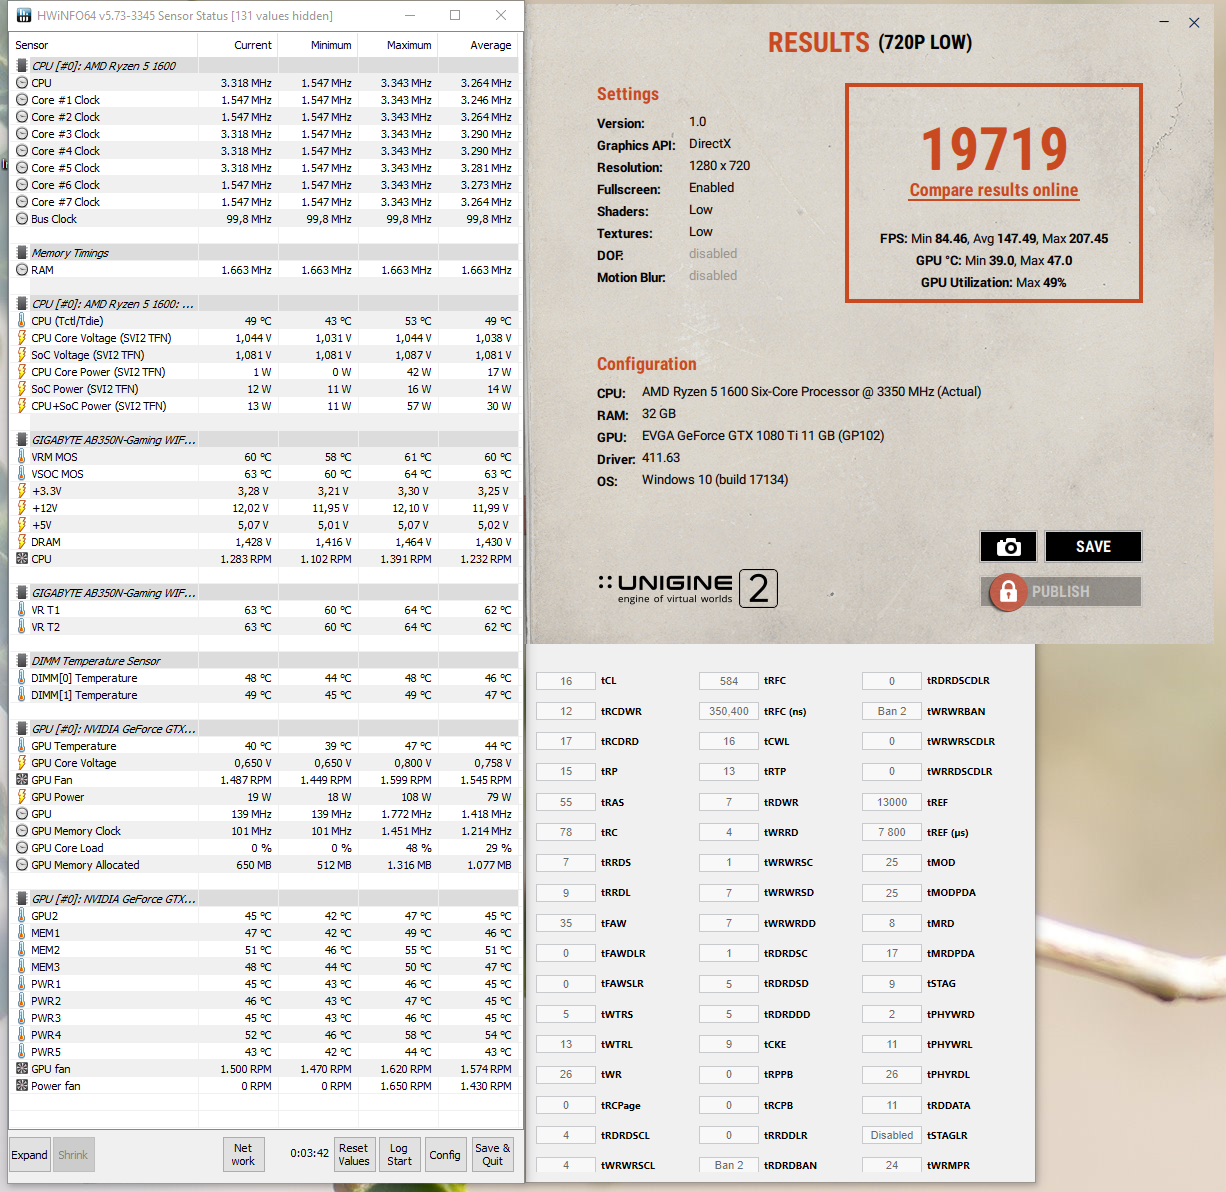Viewport: 1226px width, 1192px height.
Task: Select the Power fan row icon
Action: click(x=22, y=1086)
